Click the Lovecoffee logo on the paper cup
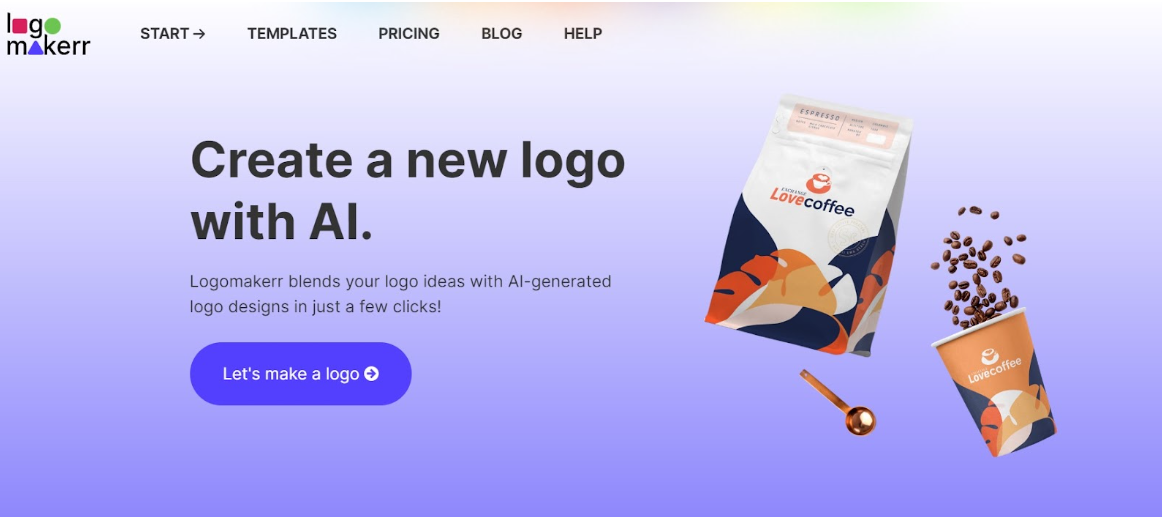 pyautogui.click(x=993, y=366)
